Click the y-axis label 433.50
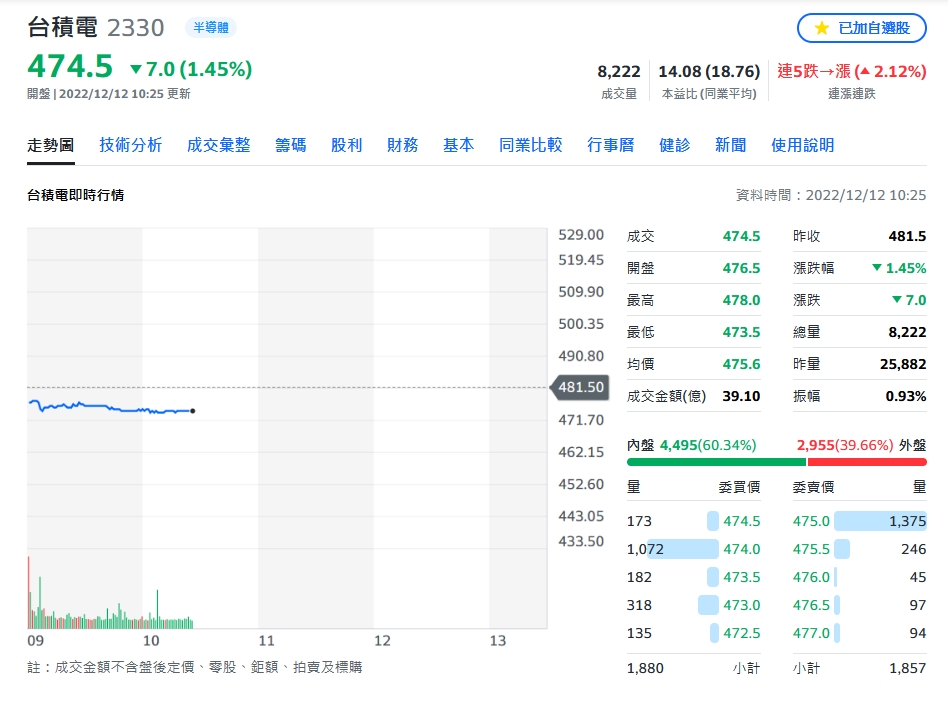The width and height of the screenshot is (948, 701). (581, 541)
